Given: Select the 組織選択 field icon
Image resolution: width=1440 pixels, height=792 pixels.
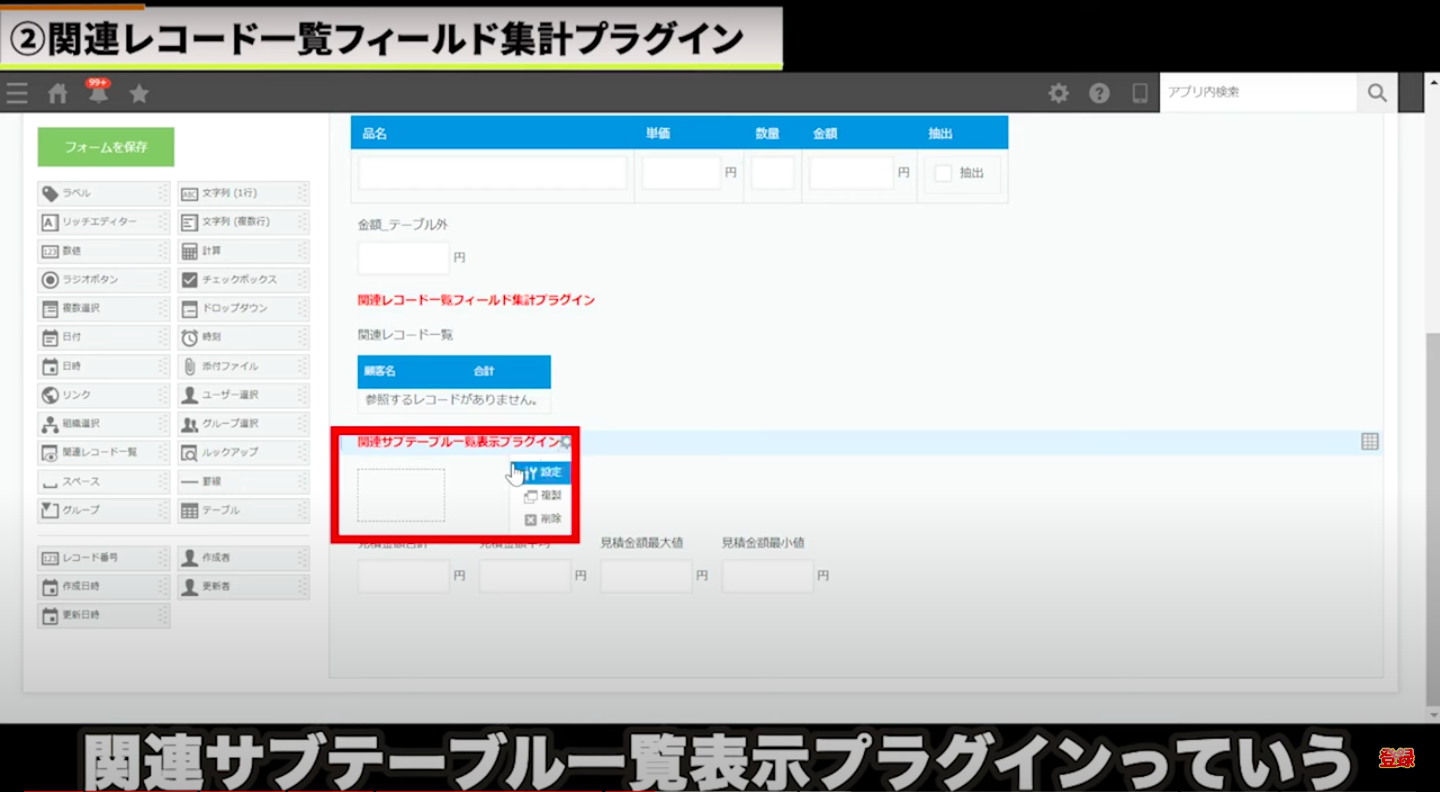Looking at the screenshot, I should click(50, 424).
